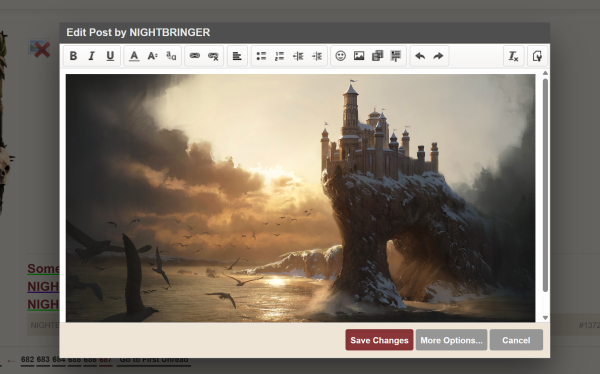
Task: Open the smilies picker
Action: 341,56
